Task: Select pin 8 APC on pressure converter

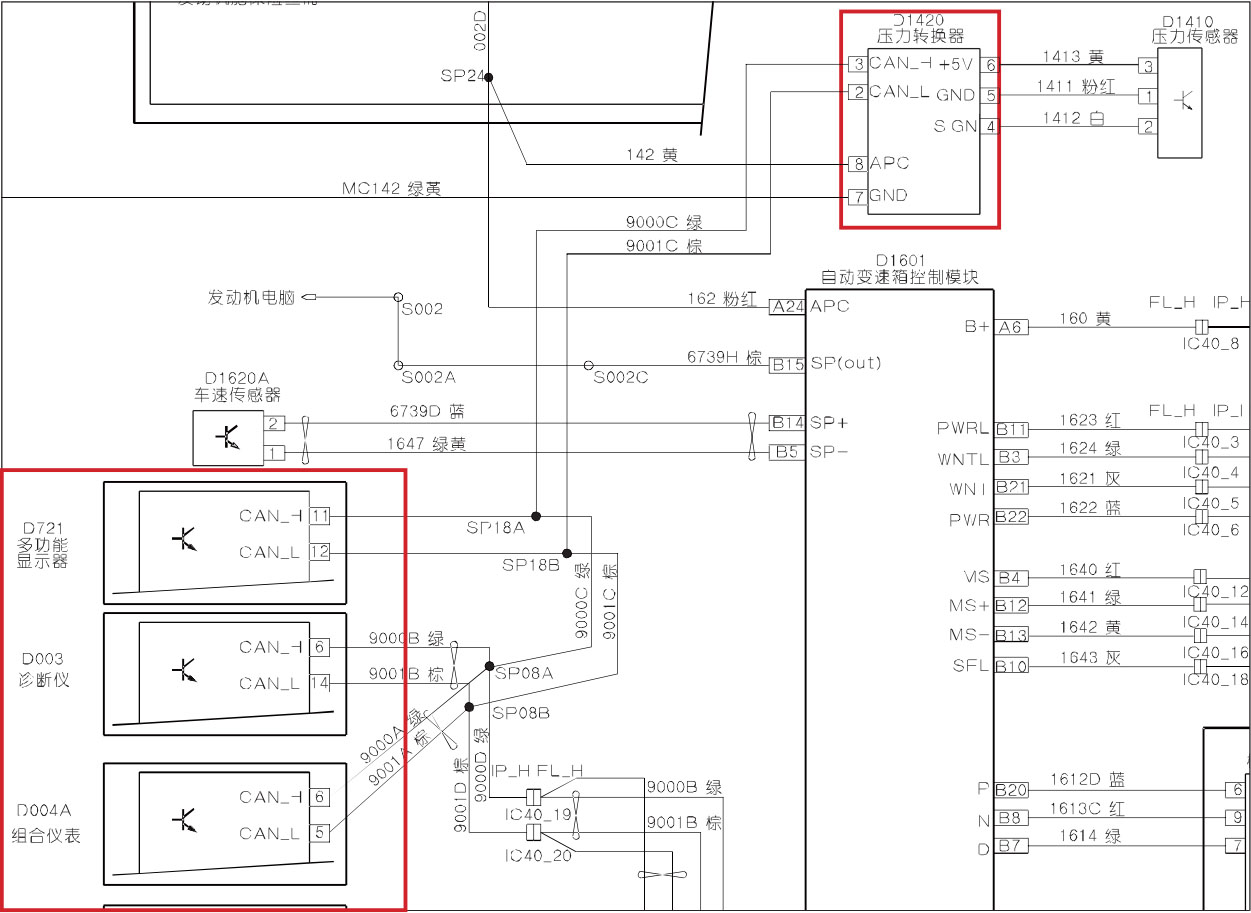Action: tap(857, 163)
